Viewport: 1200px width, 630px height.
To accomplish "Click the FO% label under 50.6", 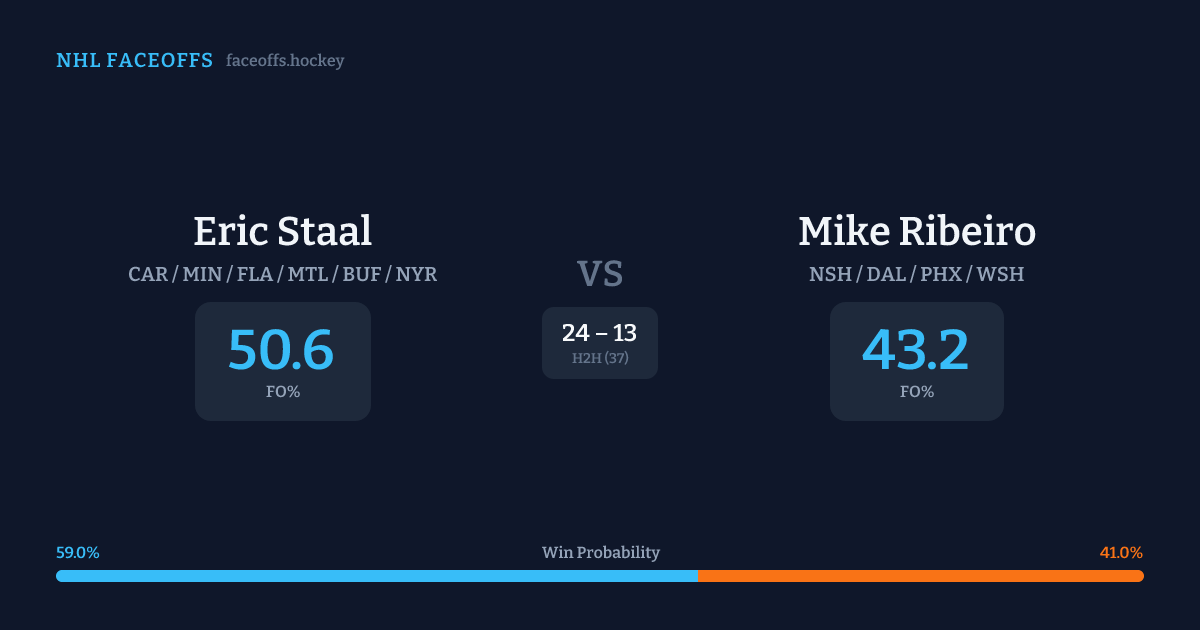I will pos(282,392).
